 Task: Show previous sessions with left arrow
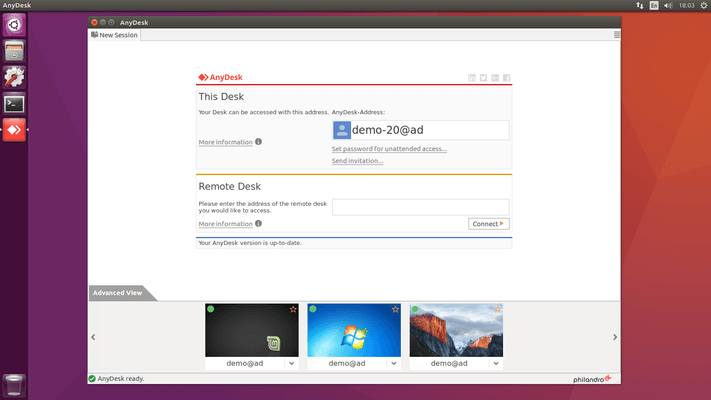point(93,337)
